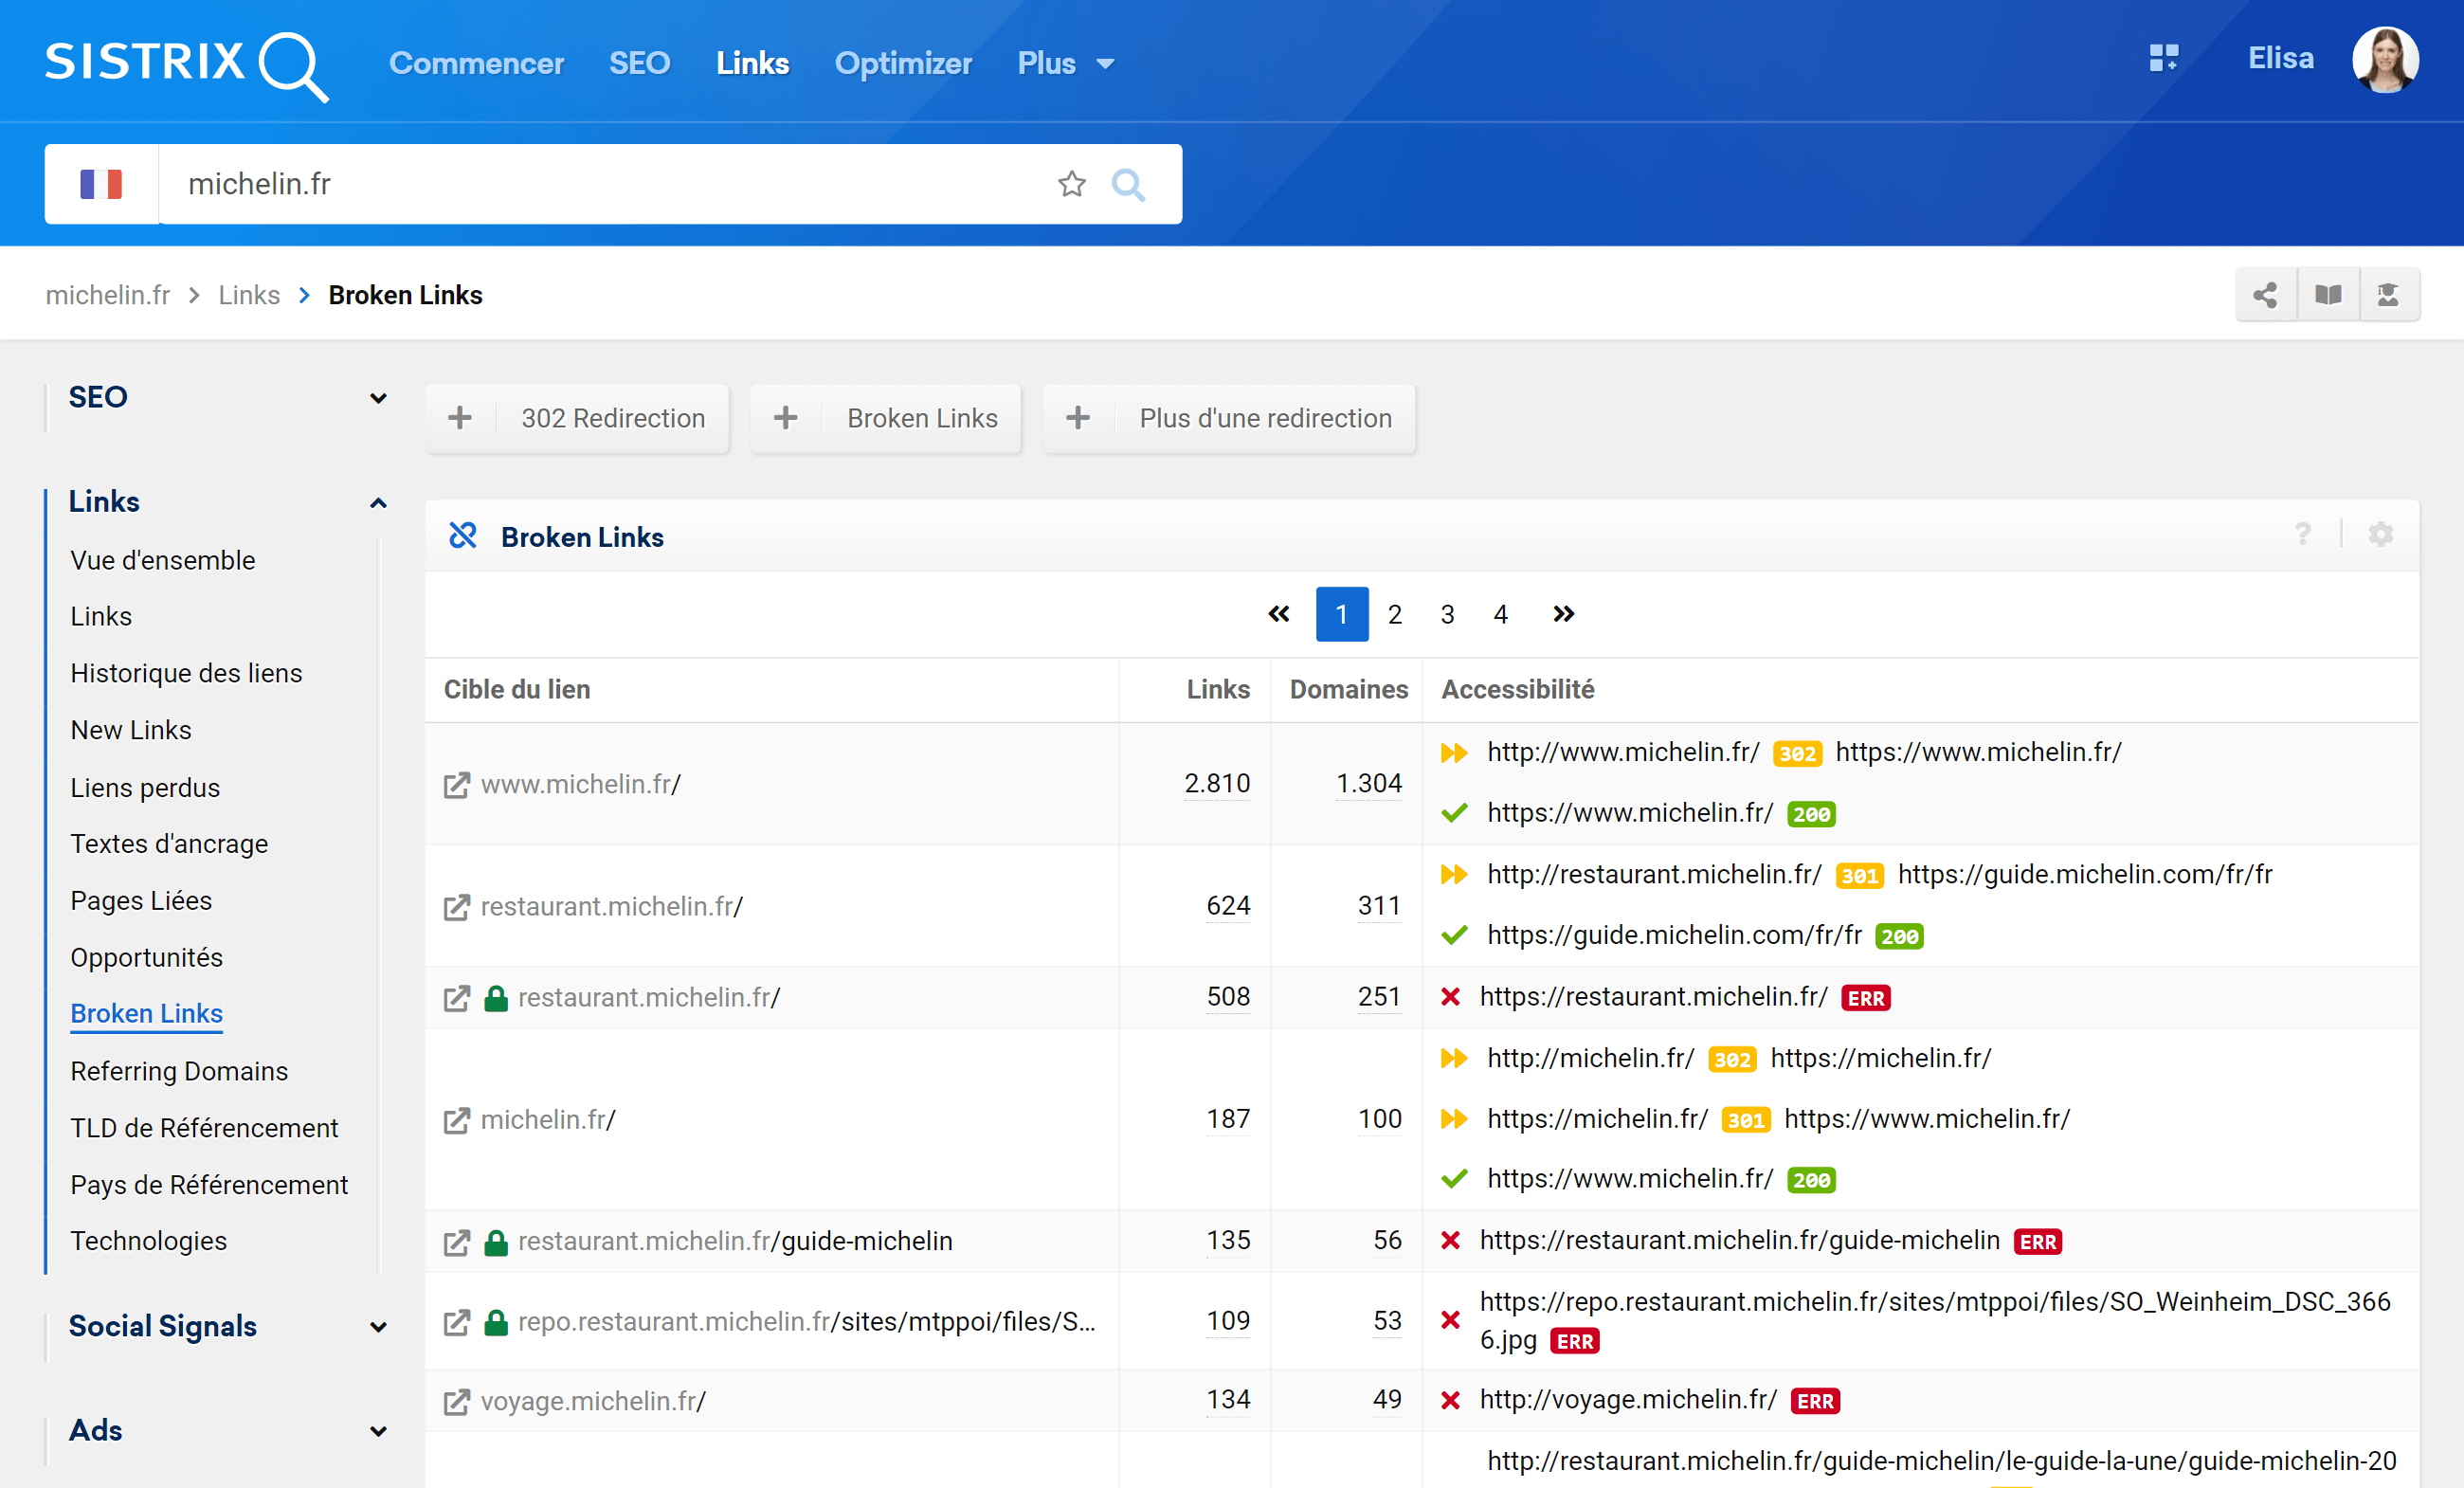Select Pages Liées
2464x1488 pixels.
pyautogui.click(x=141, y=902)
